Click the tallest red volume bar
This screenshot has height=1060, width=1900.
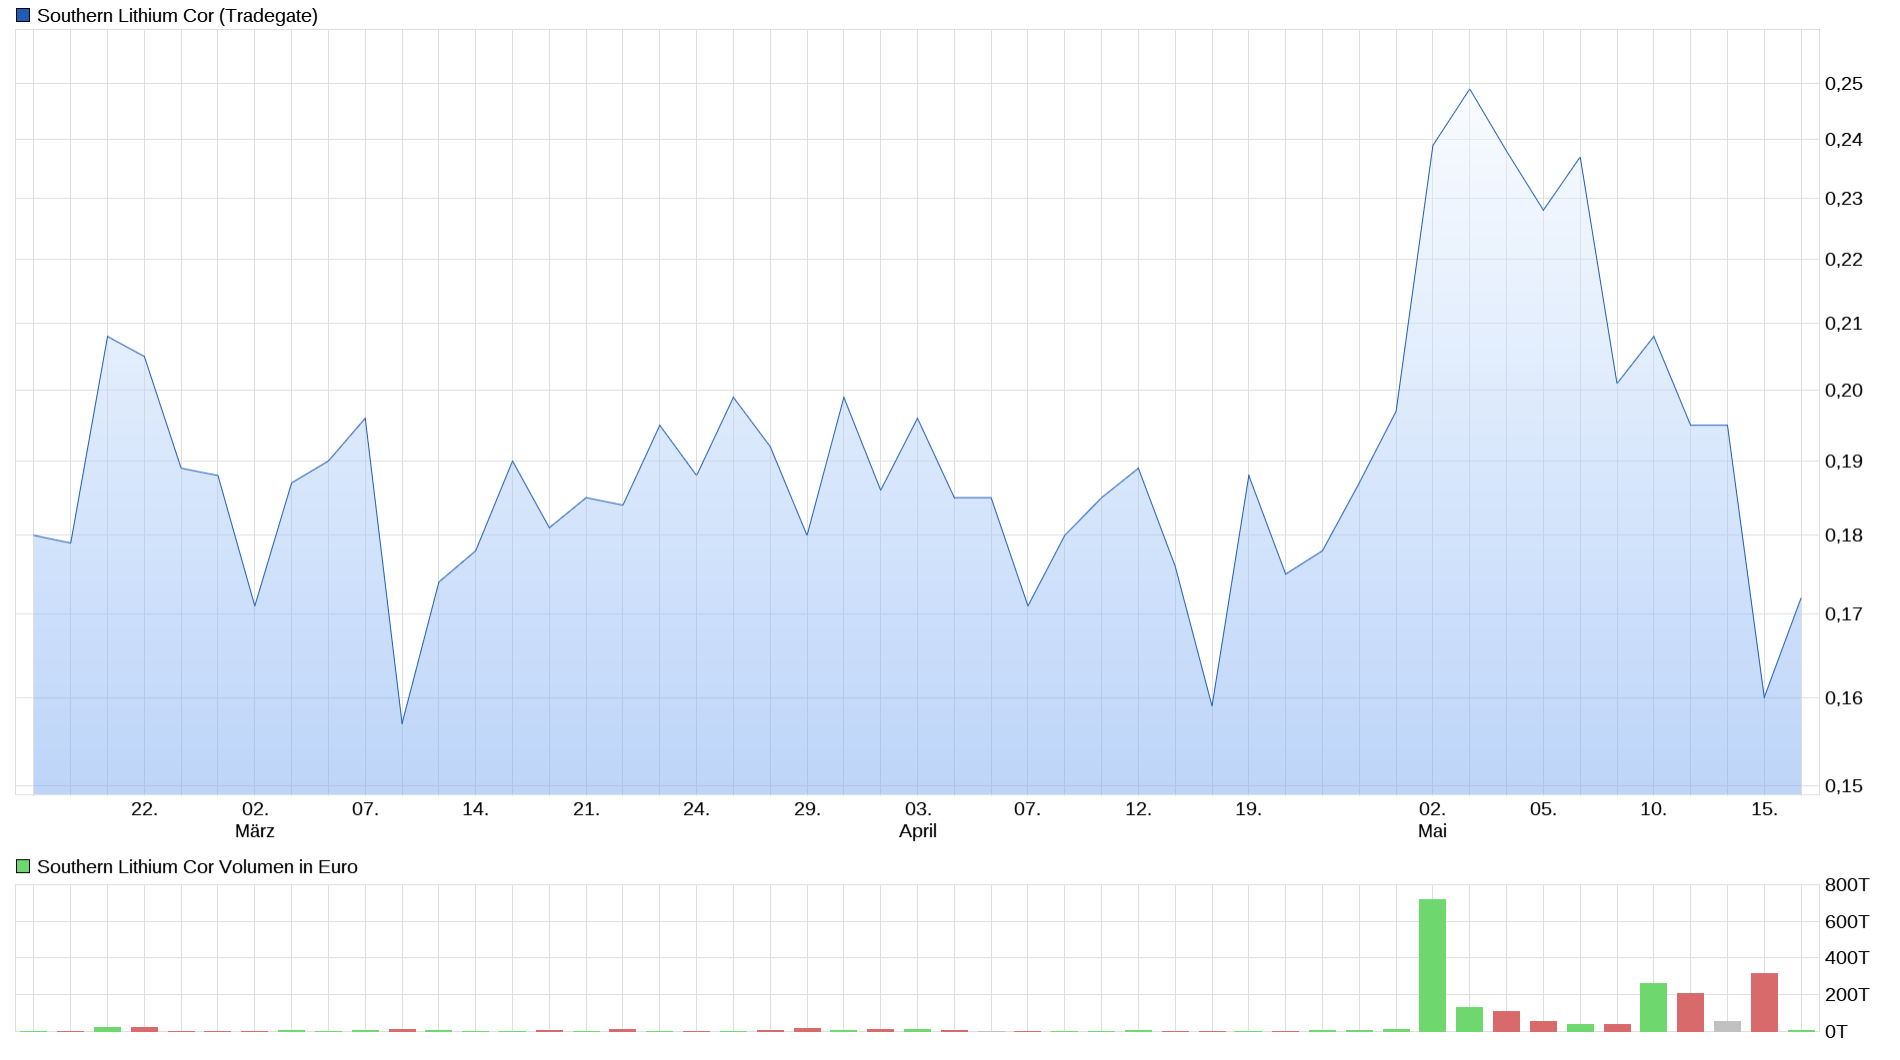pos(1764,1001)
